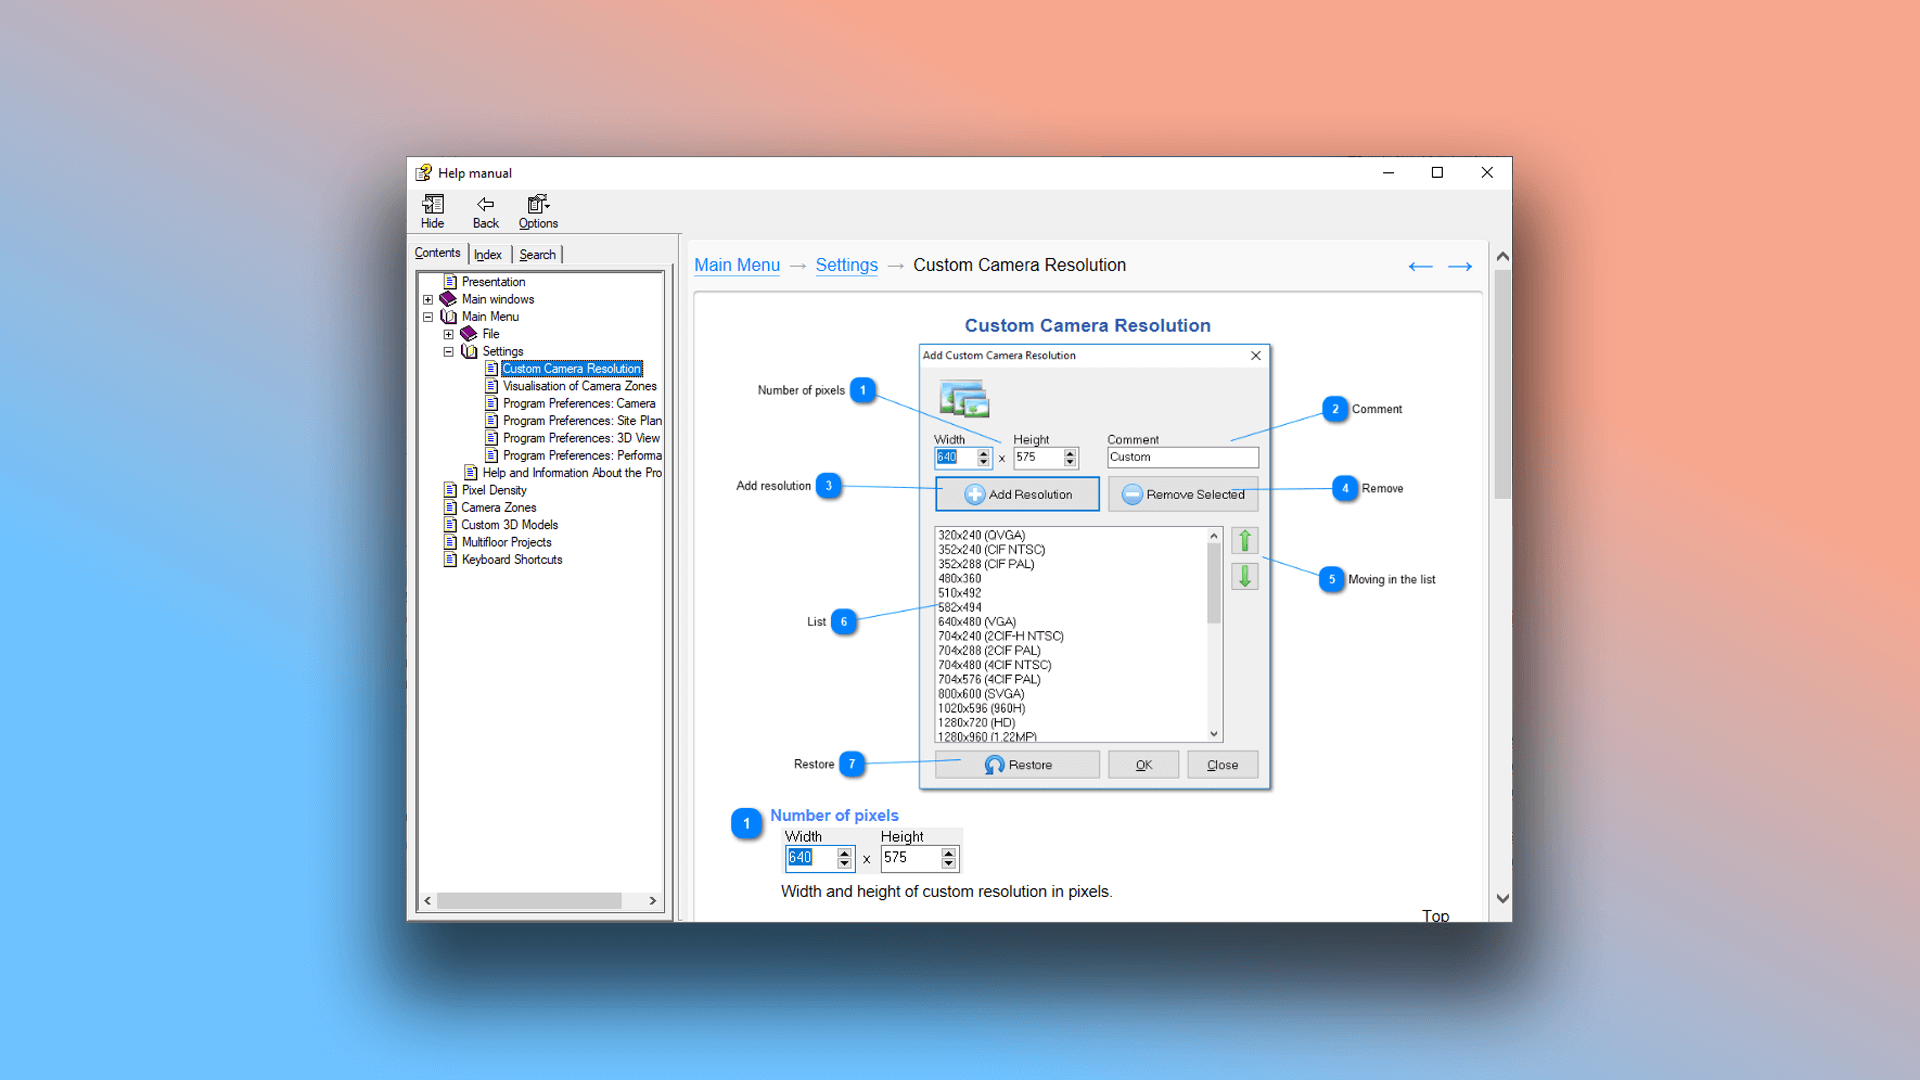Click the book icon beside Settings node
The height and width of the screenshot is (1080, 1920).
click(468, 351)
